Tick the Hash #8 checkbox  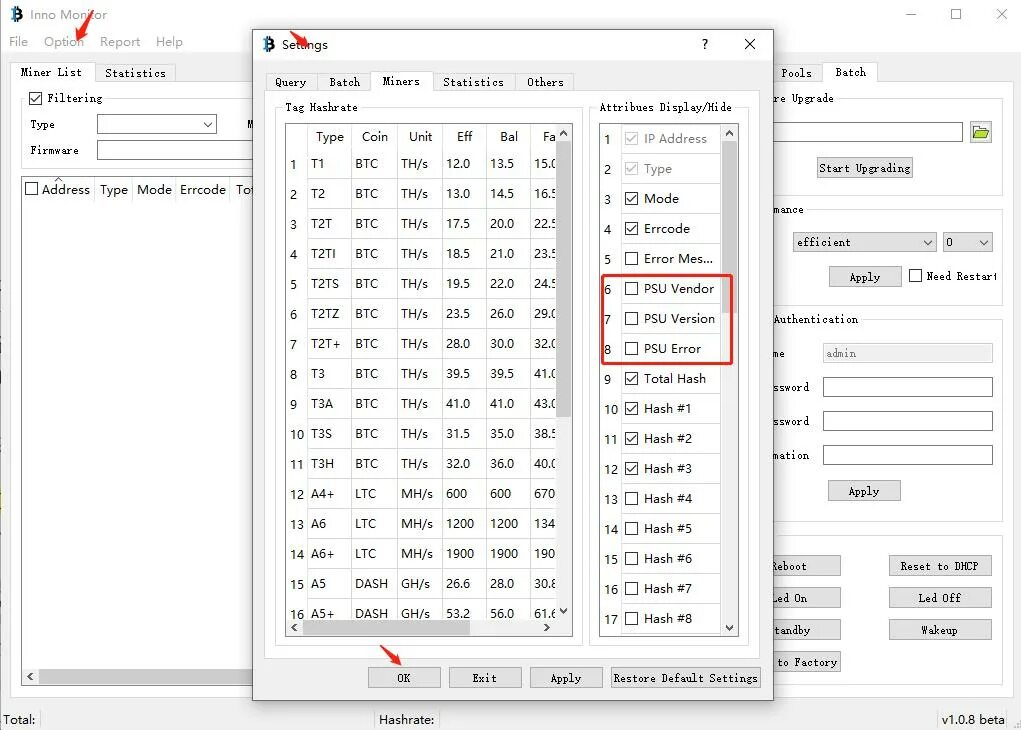(631, 619)
